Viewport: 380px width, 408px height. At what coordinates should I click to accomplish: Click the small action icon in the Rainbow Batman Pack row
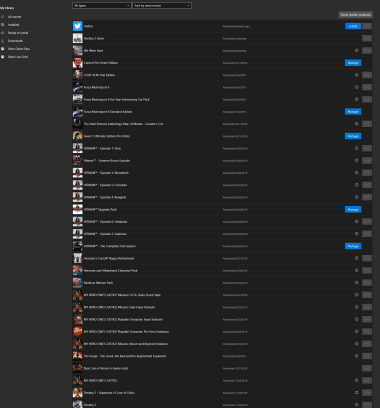[x=357, y=283]
